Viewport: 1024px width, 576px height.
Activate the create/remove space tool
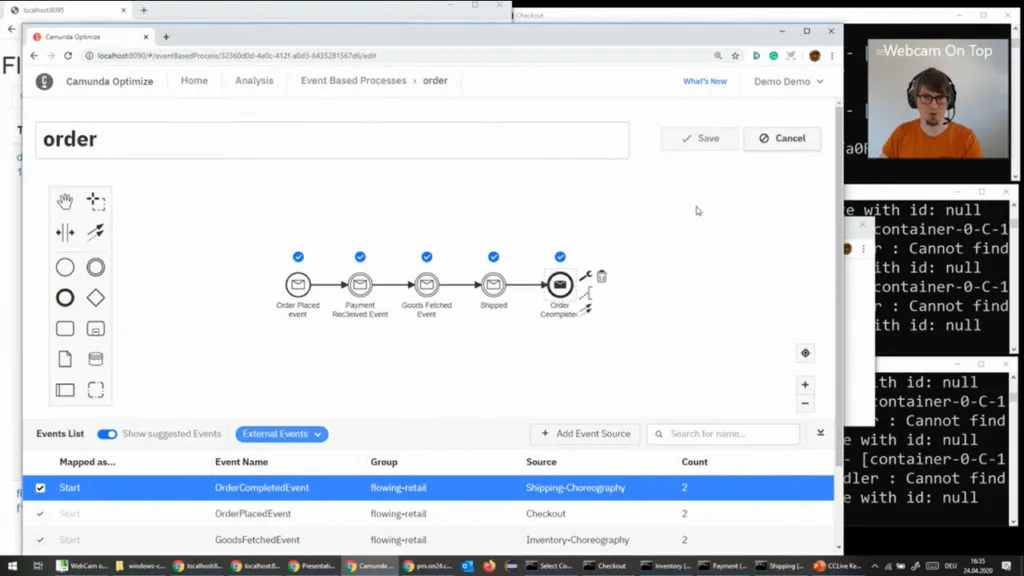[x=65, y=232]
